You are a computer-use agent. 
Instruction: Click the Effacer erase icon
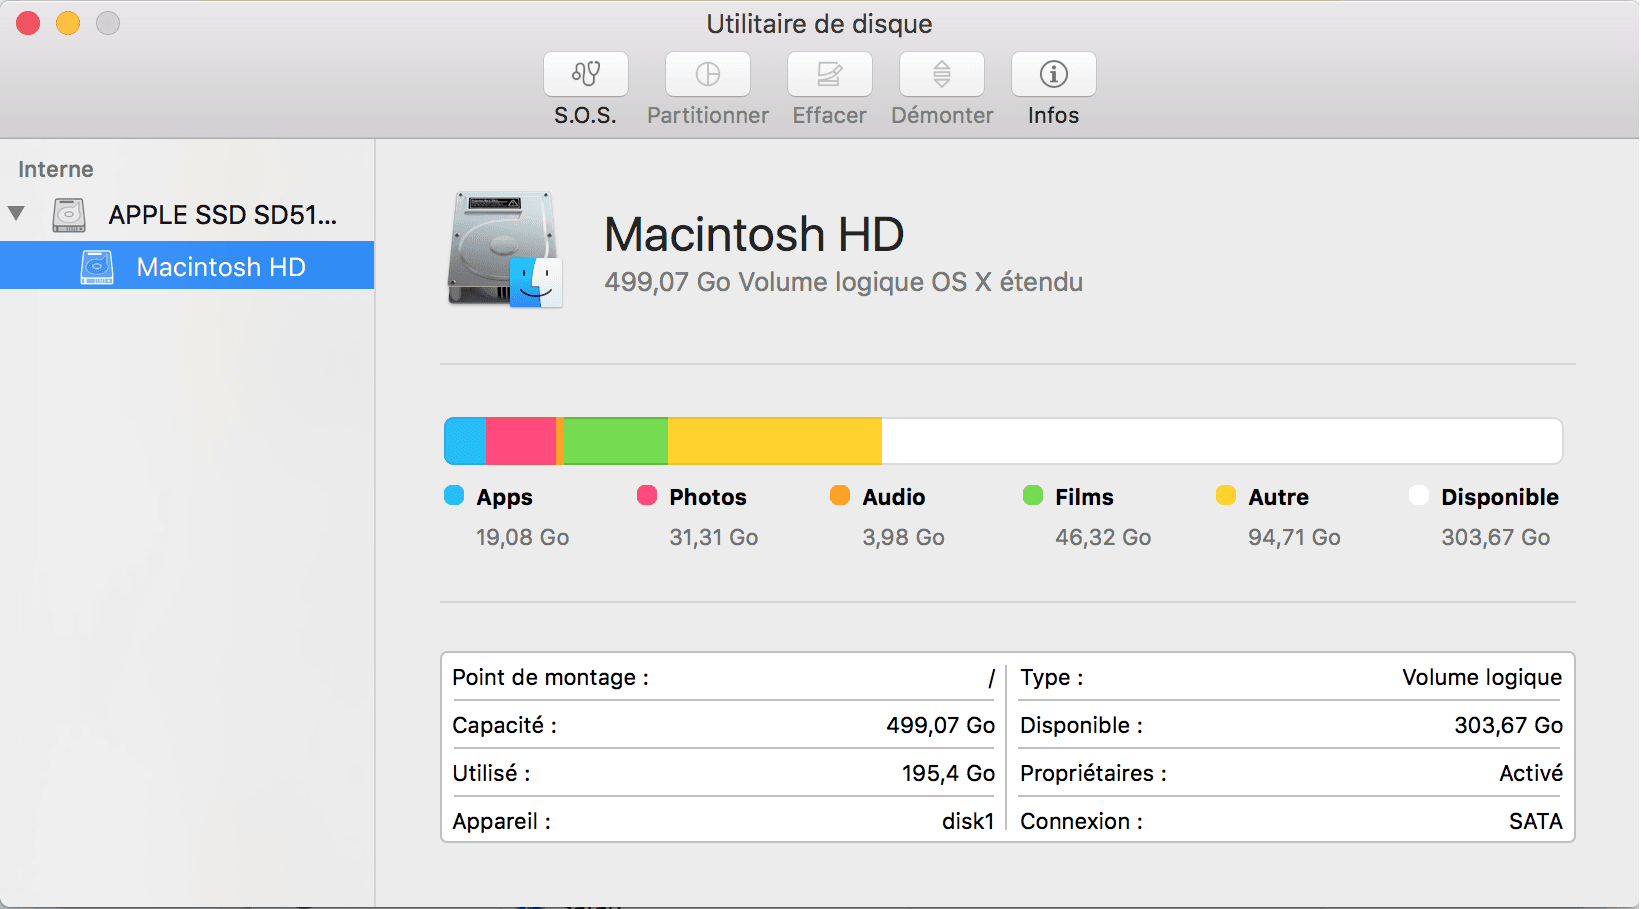[x=830, y=74]
